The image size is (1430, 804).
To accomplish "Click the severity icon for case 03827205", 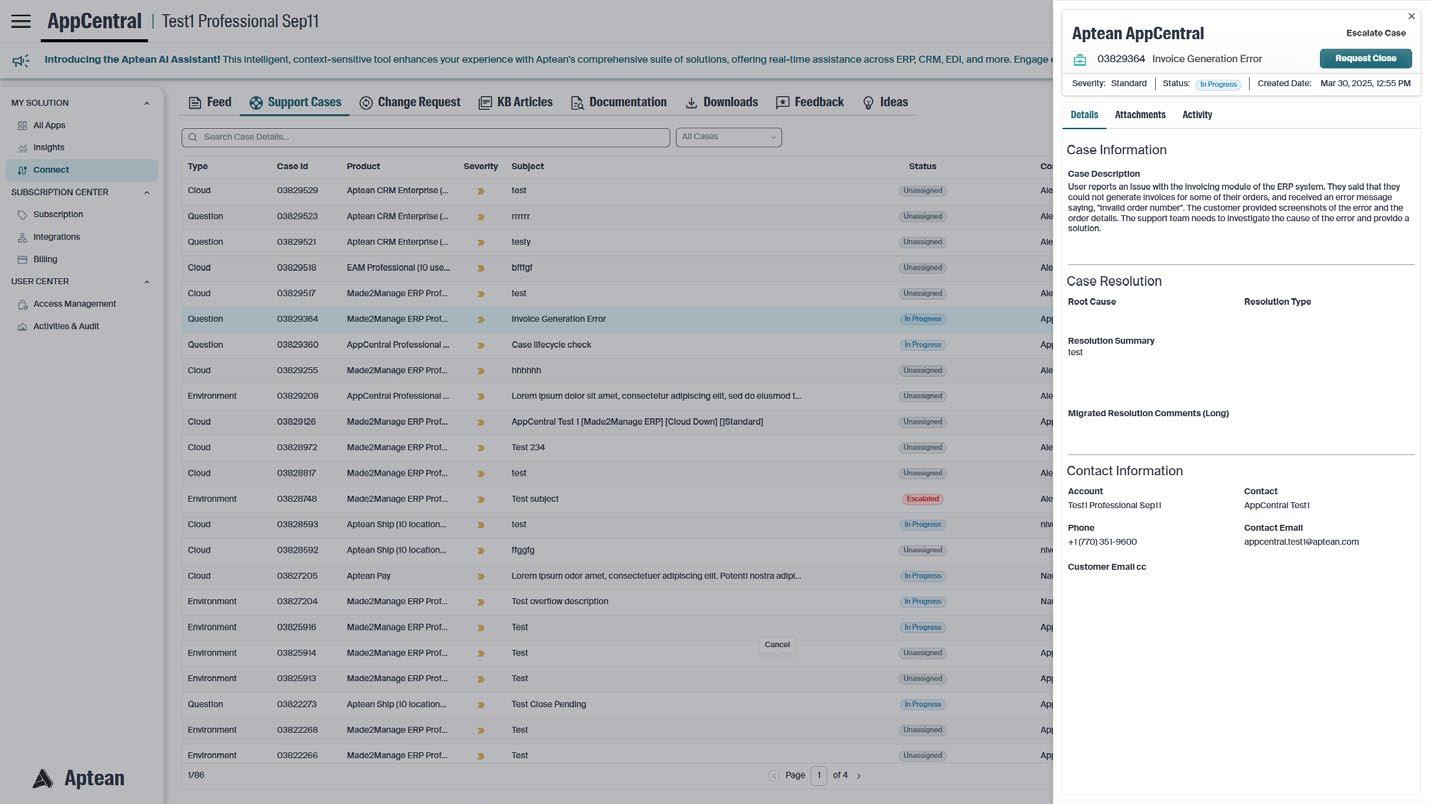I will tap(480, 577).
